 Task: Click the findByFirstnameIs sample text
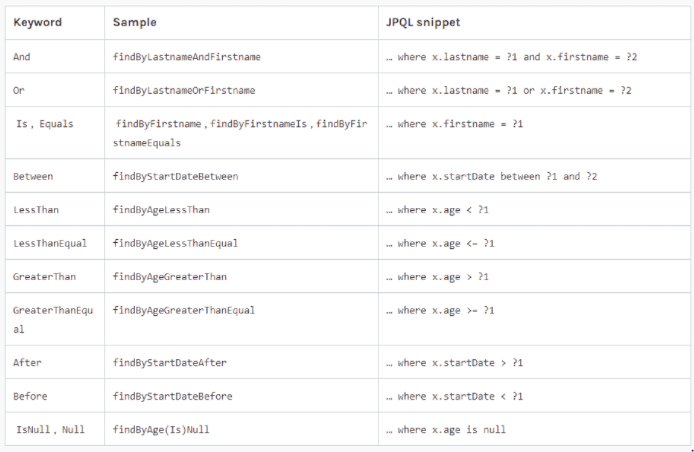pos(258,124)
